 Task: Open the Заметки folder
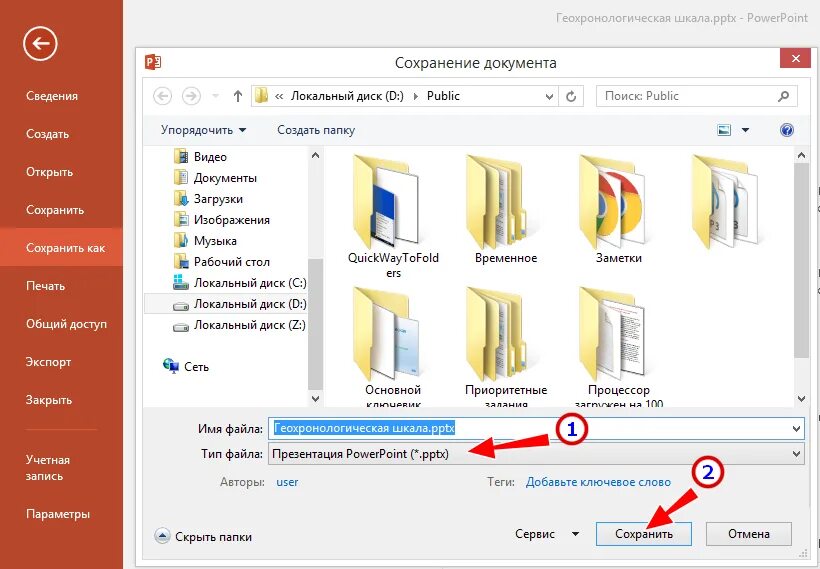click(619, 210)
